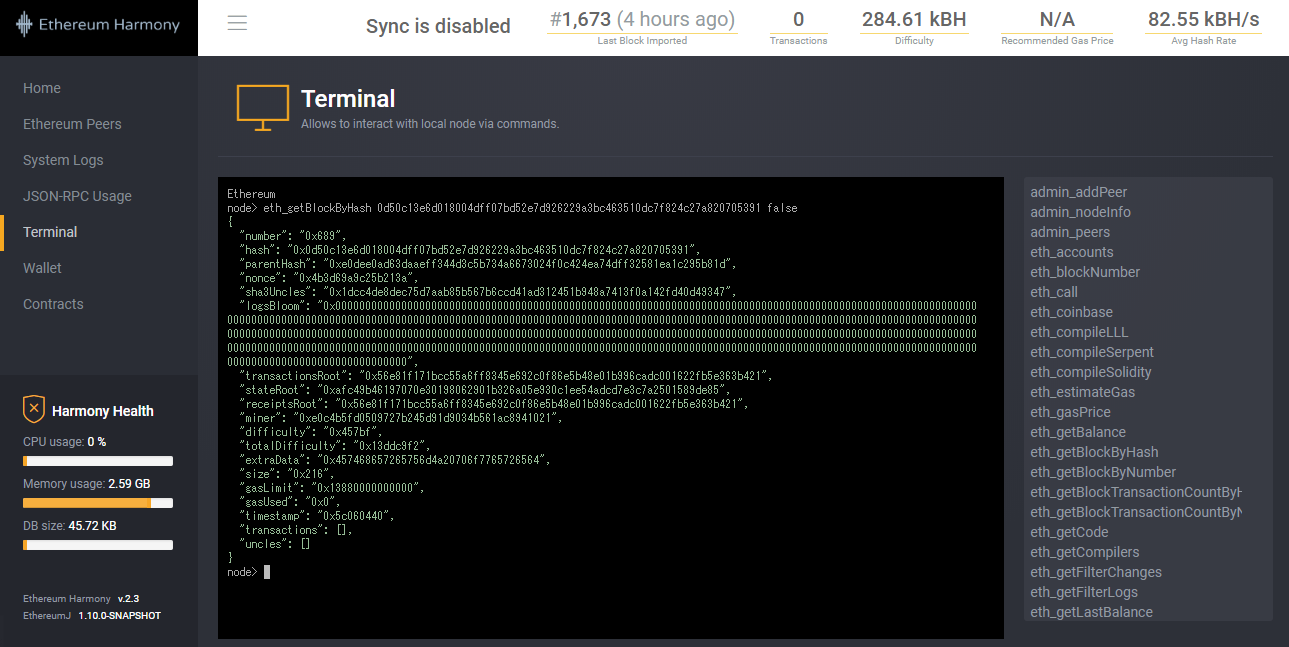Click the Memory usage progress bar

[x=98, y=503]
